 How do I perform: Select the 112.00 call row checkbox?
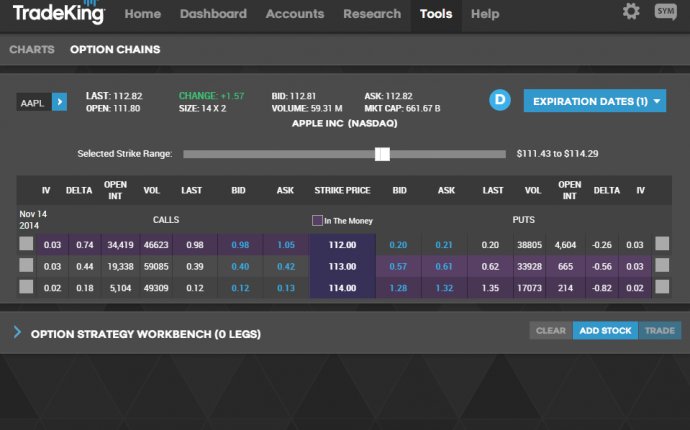click(x=26, y=244)
